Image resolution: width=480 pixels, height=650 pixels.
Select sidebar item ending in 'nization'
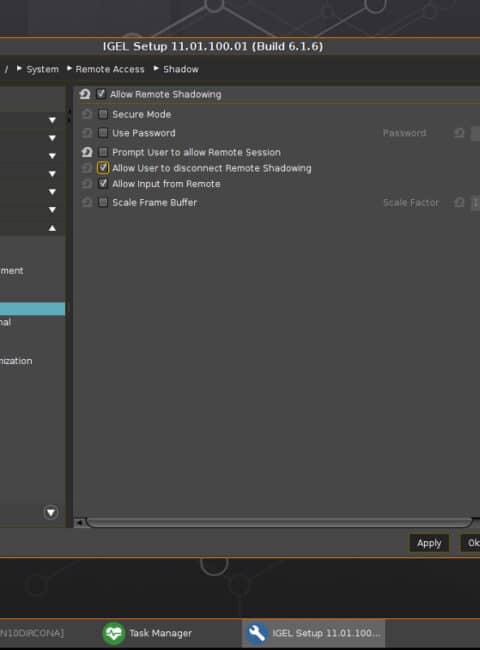click(16, 361)
